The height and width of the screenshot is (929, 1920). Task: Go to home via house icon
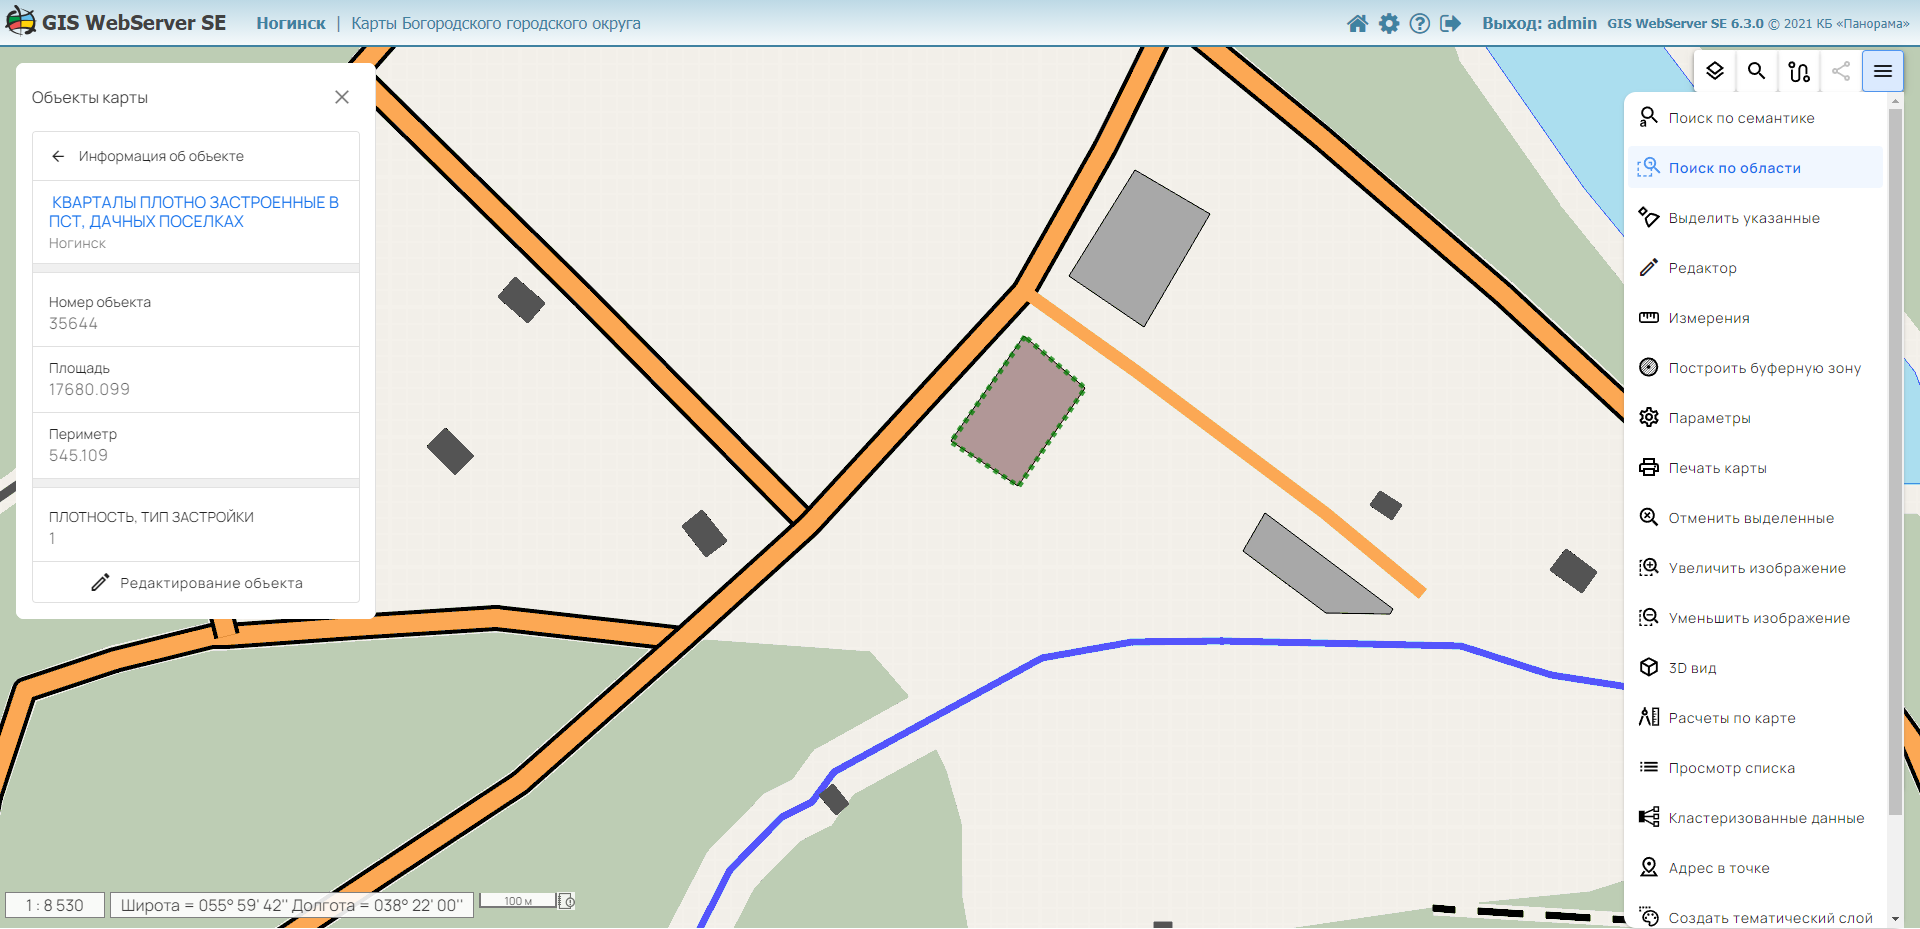tap(1357, 23)
